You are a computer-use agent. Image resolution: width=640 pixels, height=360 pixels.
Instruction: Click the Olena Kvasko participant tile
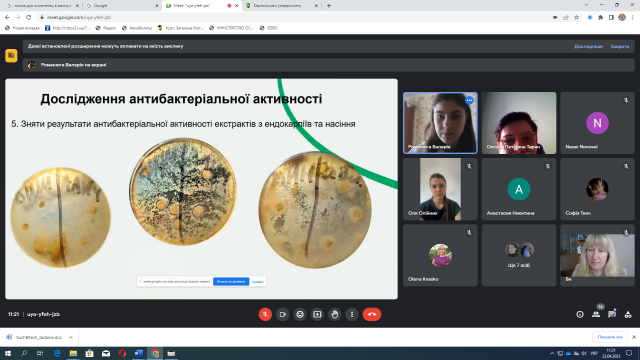pyautogui.click(x=440, y=255)
